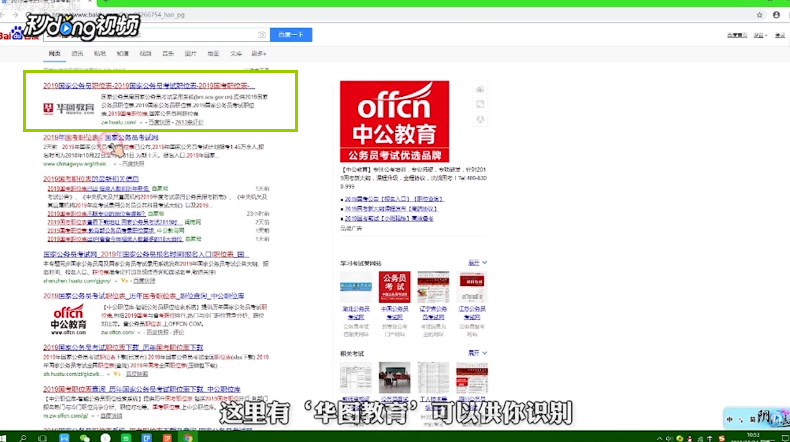Select the 视频 tab
Viewport: 790px width, 442px height.
145,53
